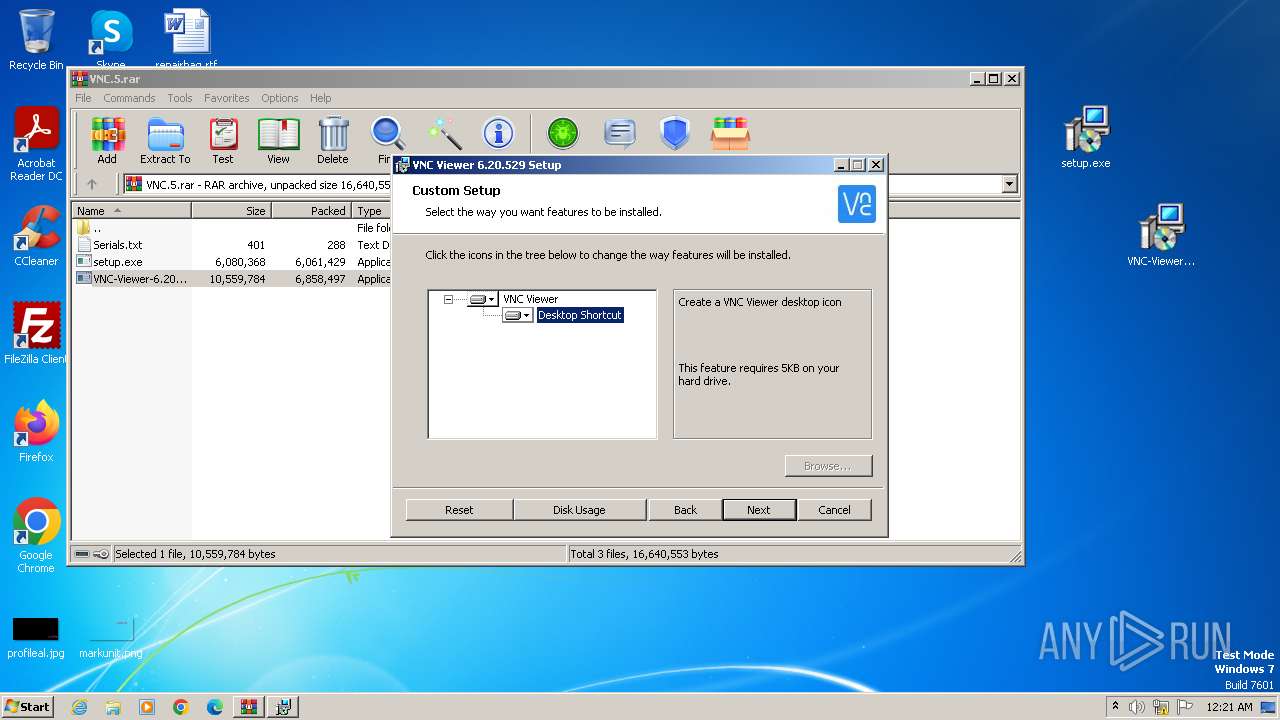Click the blue Protect shield icon
Image resolution: width=1280 pixels, height=720 pixels.
point(675,133)
